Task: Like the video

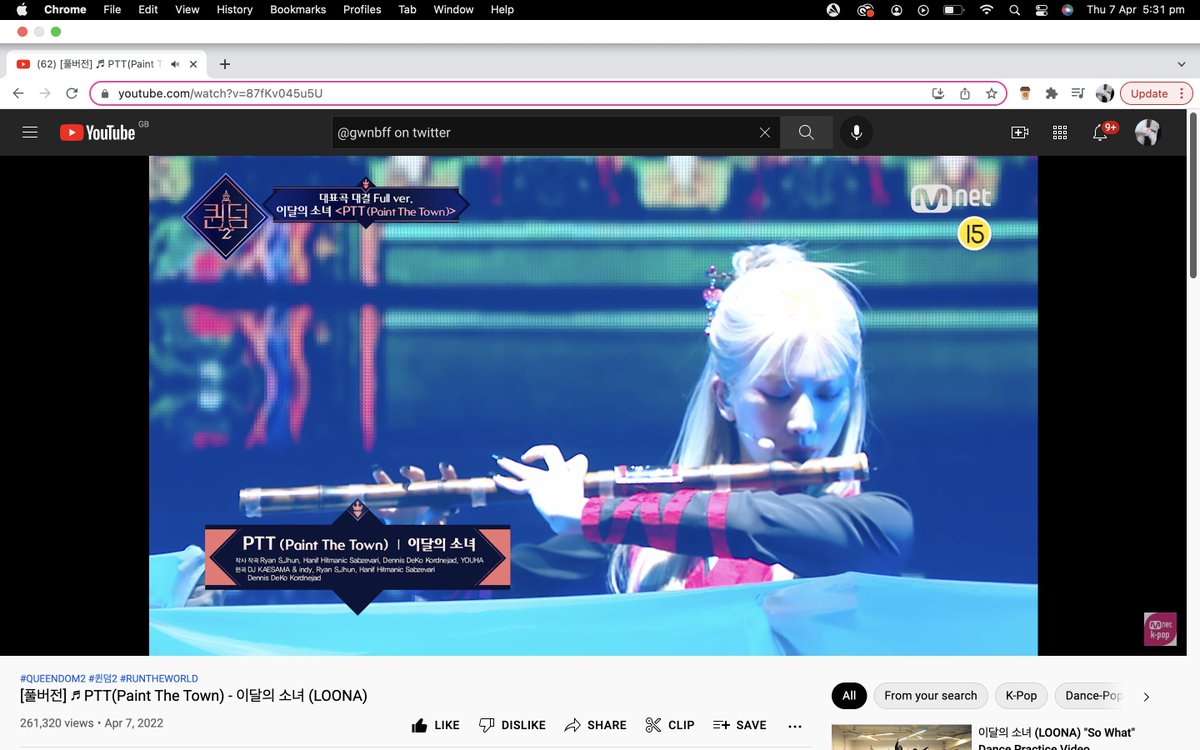Action: (436, 725)
